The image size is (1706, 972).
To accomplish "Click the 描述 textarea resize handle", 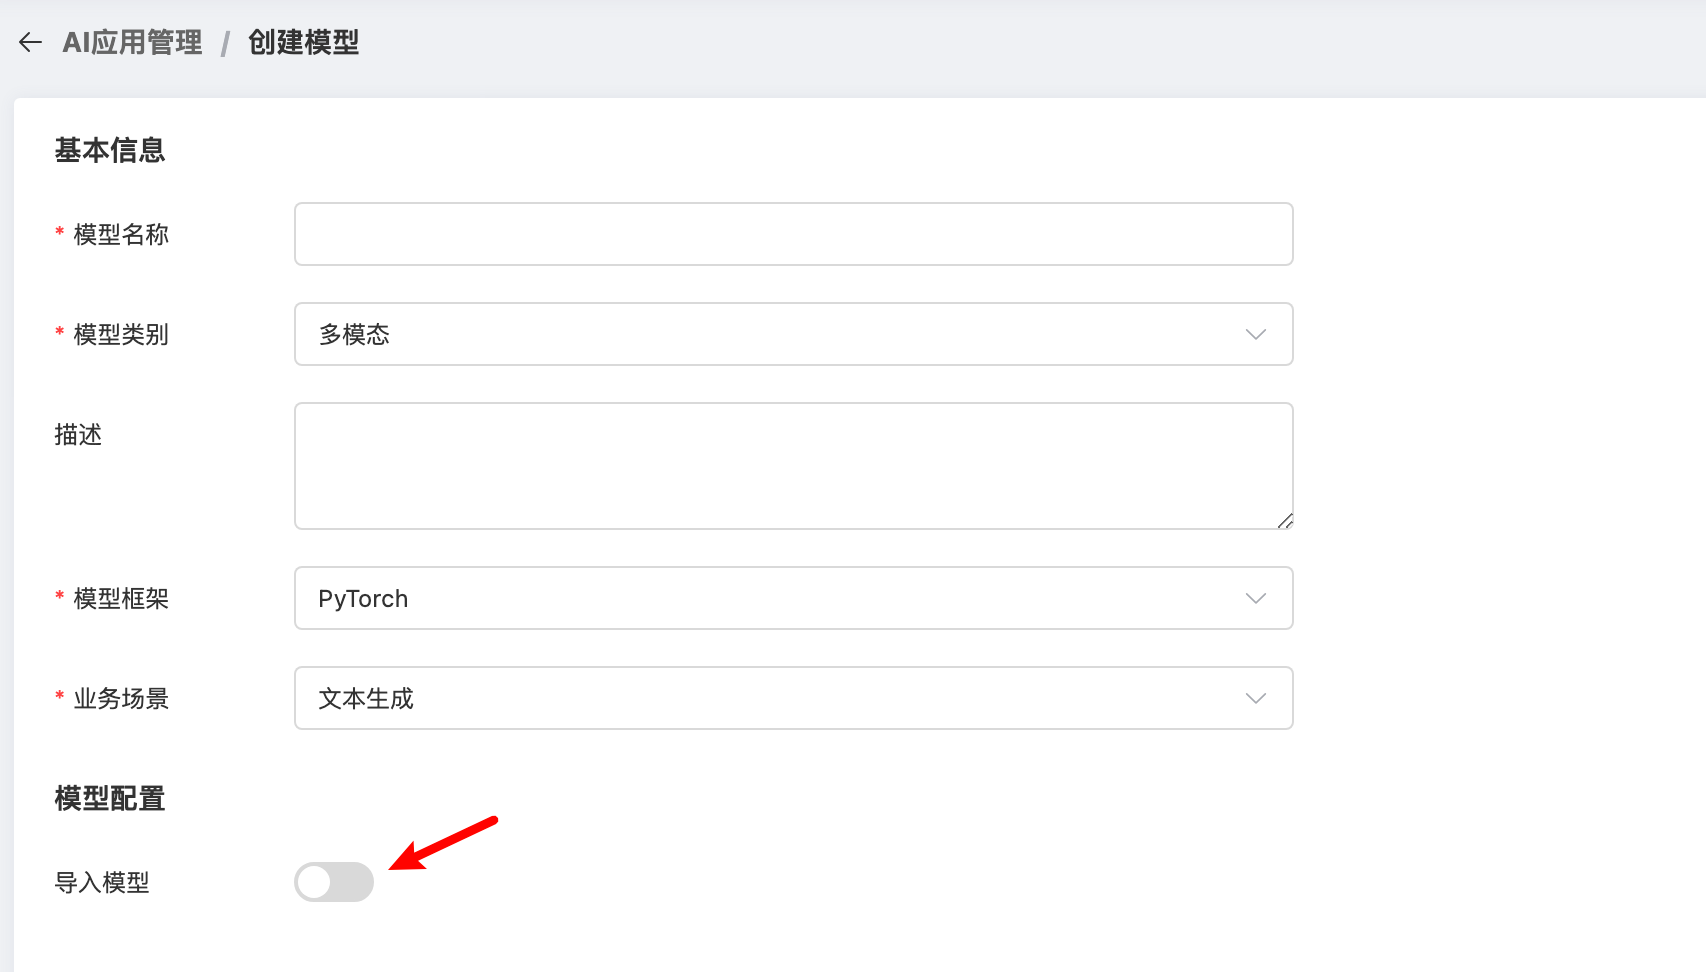I will coord(1285,521).
